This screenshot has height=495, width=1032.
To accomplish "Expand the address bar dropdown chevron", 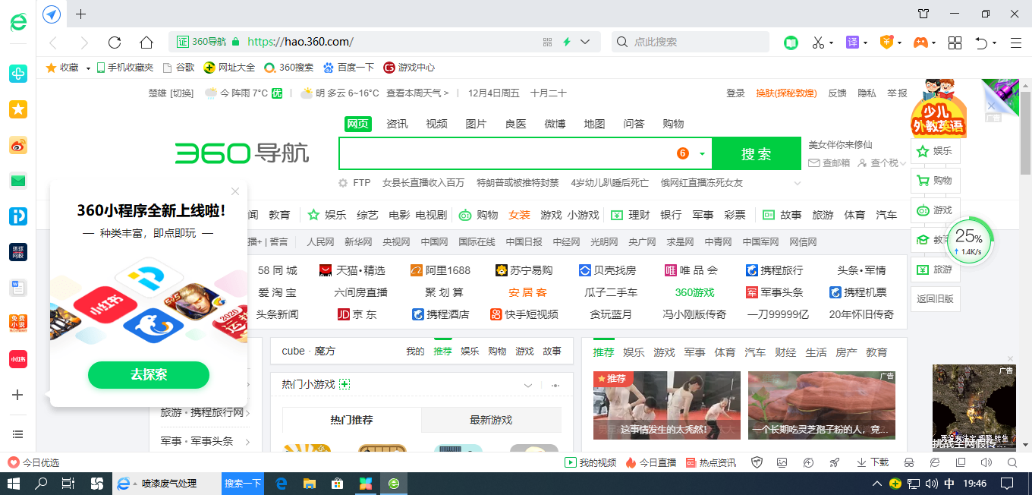I will point(584,42).
